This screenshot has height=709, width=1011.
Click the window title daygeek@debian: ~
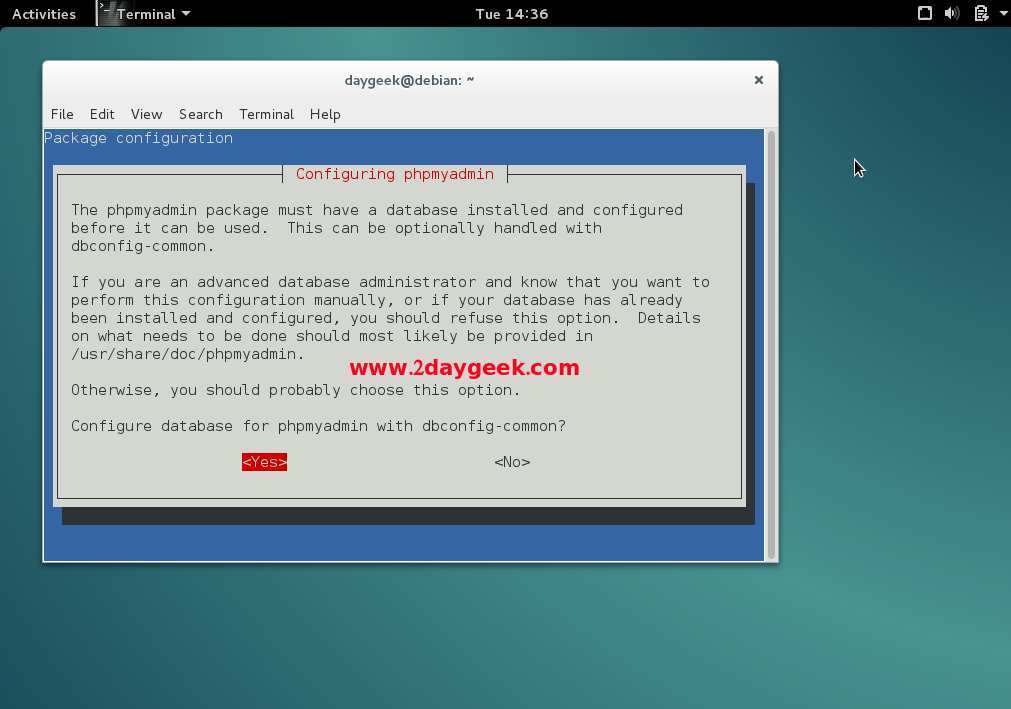409,80
